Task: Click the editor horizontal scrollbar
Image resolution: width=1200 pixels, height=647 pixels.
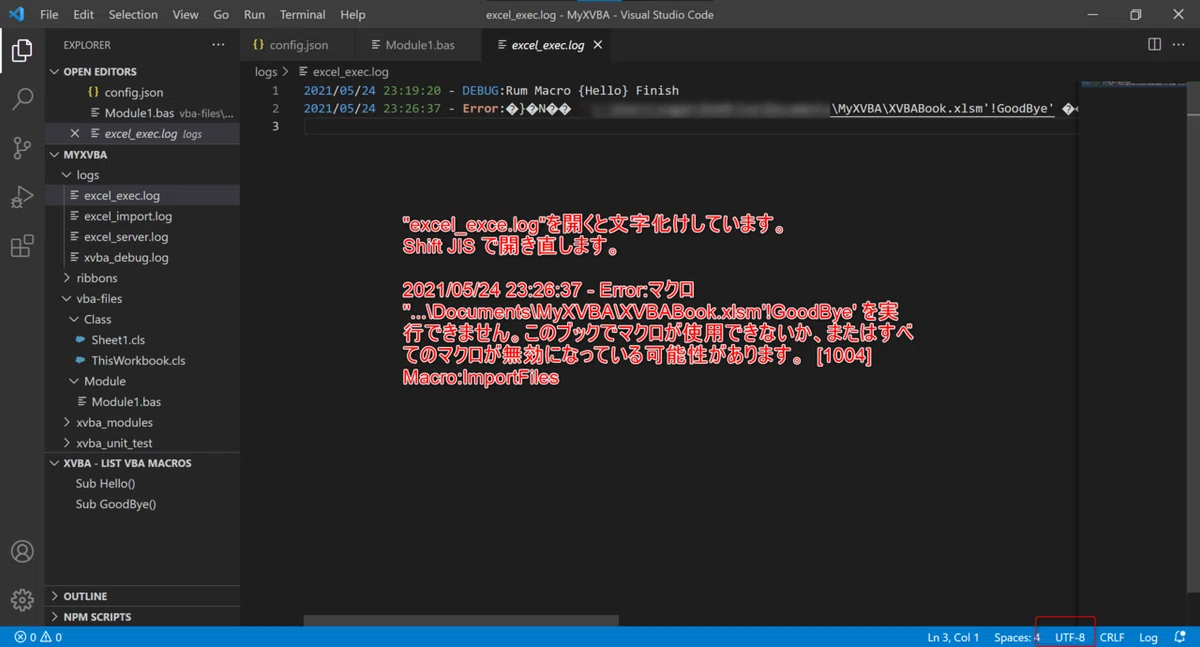Action: (461, 621)
